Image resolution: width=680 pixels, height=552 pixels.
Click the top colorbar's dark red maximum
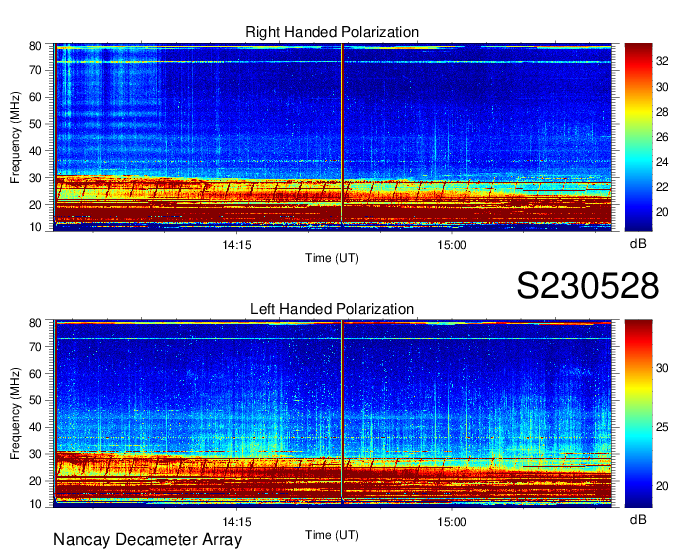point(638,46)
